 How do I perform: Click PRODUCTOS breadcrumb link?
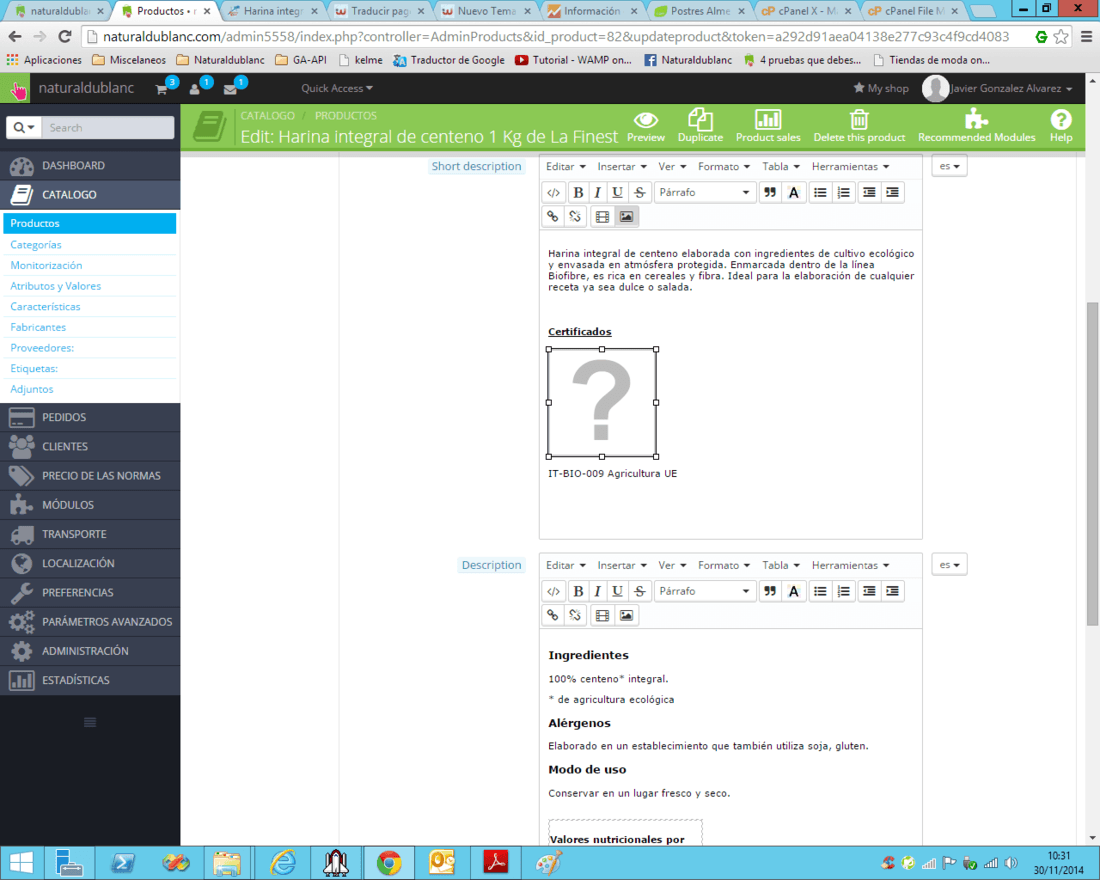tap(345, 116)
